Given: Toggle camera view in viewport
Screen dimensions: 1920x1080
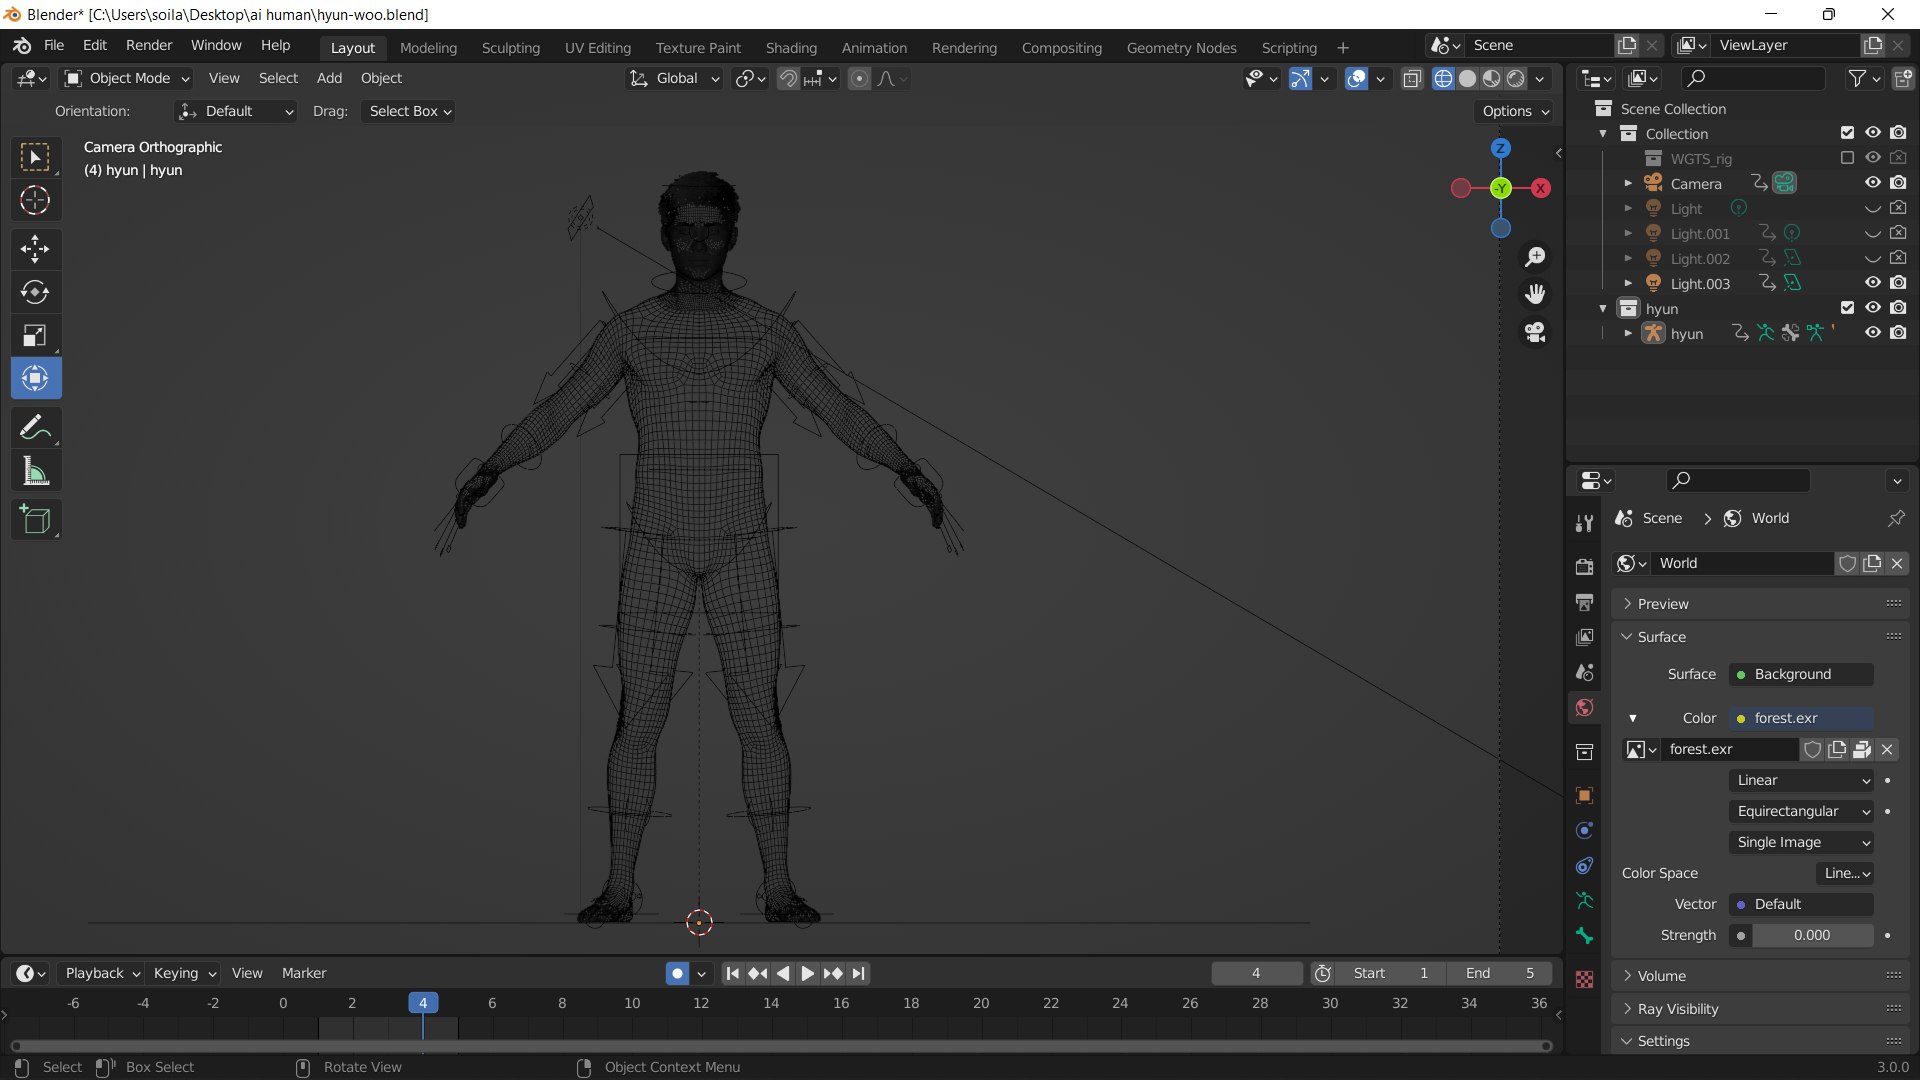Looking at the screenshot, I should point(1535,332).
